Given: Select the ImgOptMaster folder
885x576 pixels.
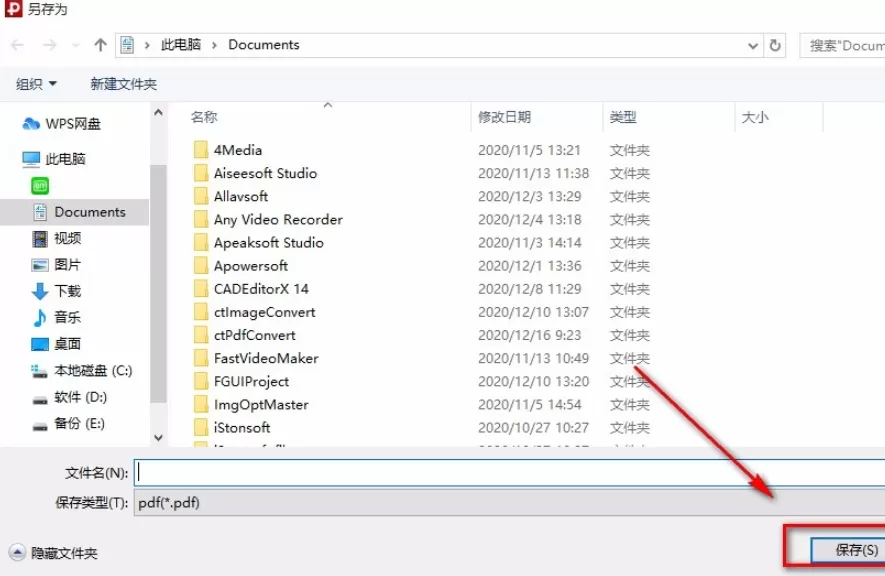Looking at the screenshot, I should 261,404.
